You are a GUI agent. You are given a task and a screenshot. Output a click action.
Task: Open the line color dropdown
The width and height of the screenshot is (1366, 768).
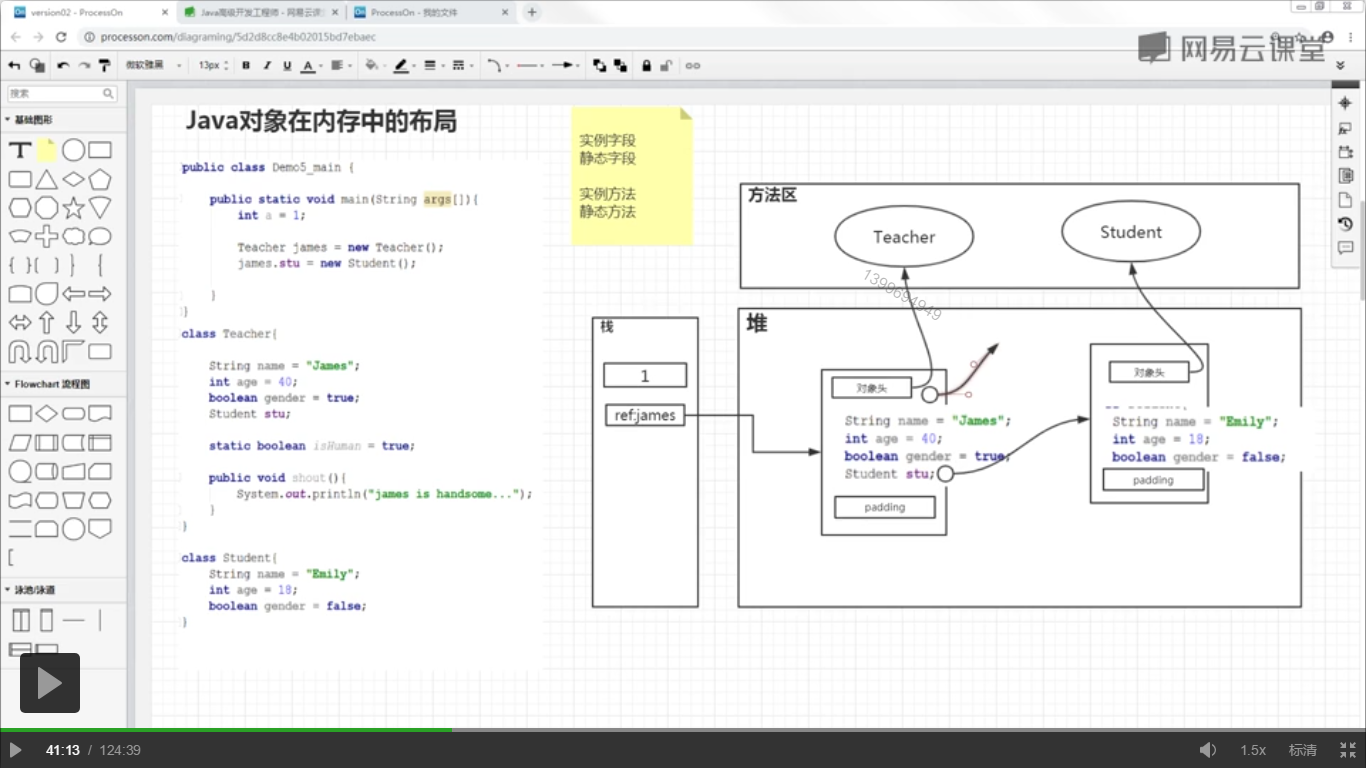pyautogui.click(x=404, y=65)
